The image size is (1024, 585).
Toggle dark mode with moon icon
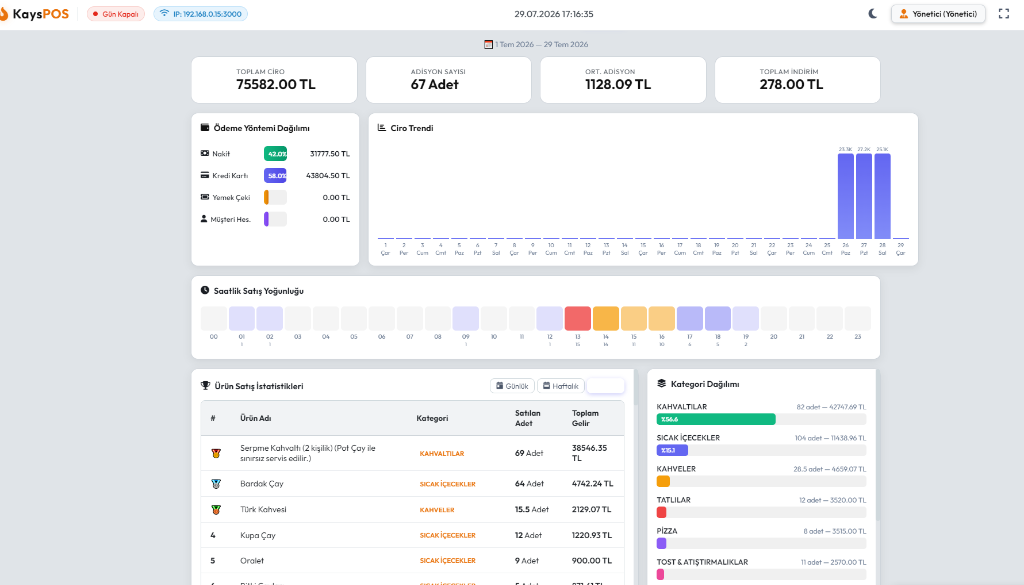tap(872, 14)
